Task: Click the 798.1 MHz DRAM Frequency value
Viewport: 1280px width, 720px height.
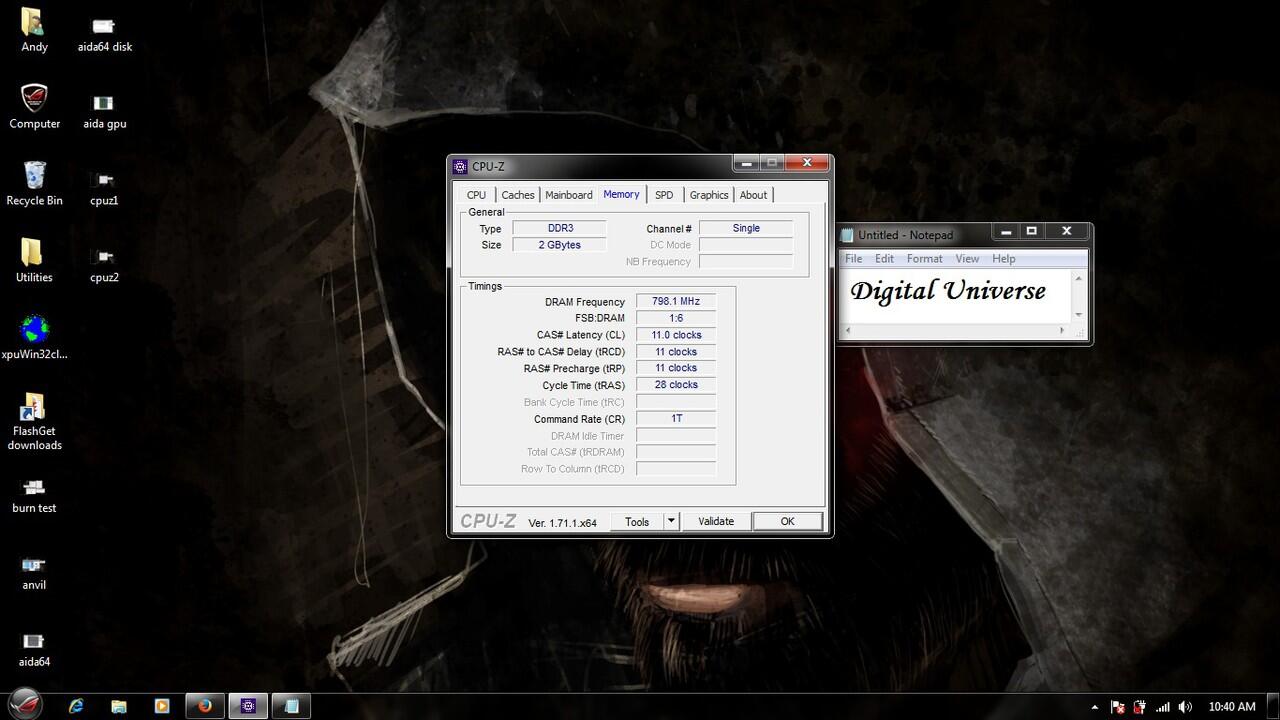Action: (x=676, y=301)
